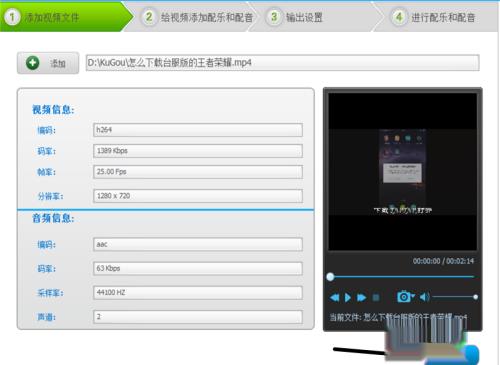Click the 视频信息 section heading
500x365 pixels.
coord(53,109)
